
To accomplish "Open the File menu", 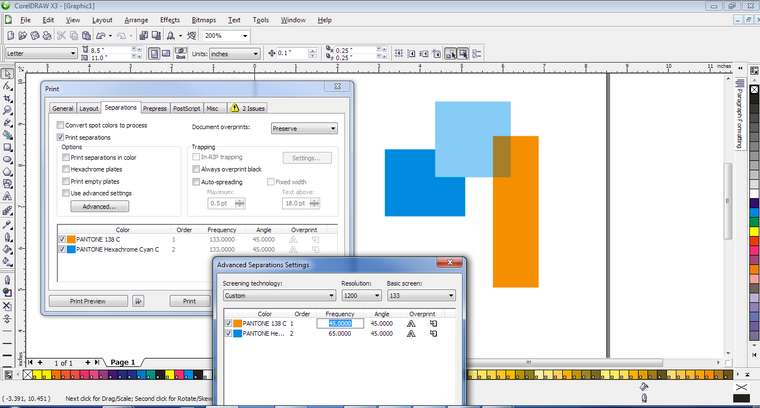I will 25,20.
